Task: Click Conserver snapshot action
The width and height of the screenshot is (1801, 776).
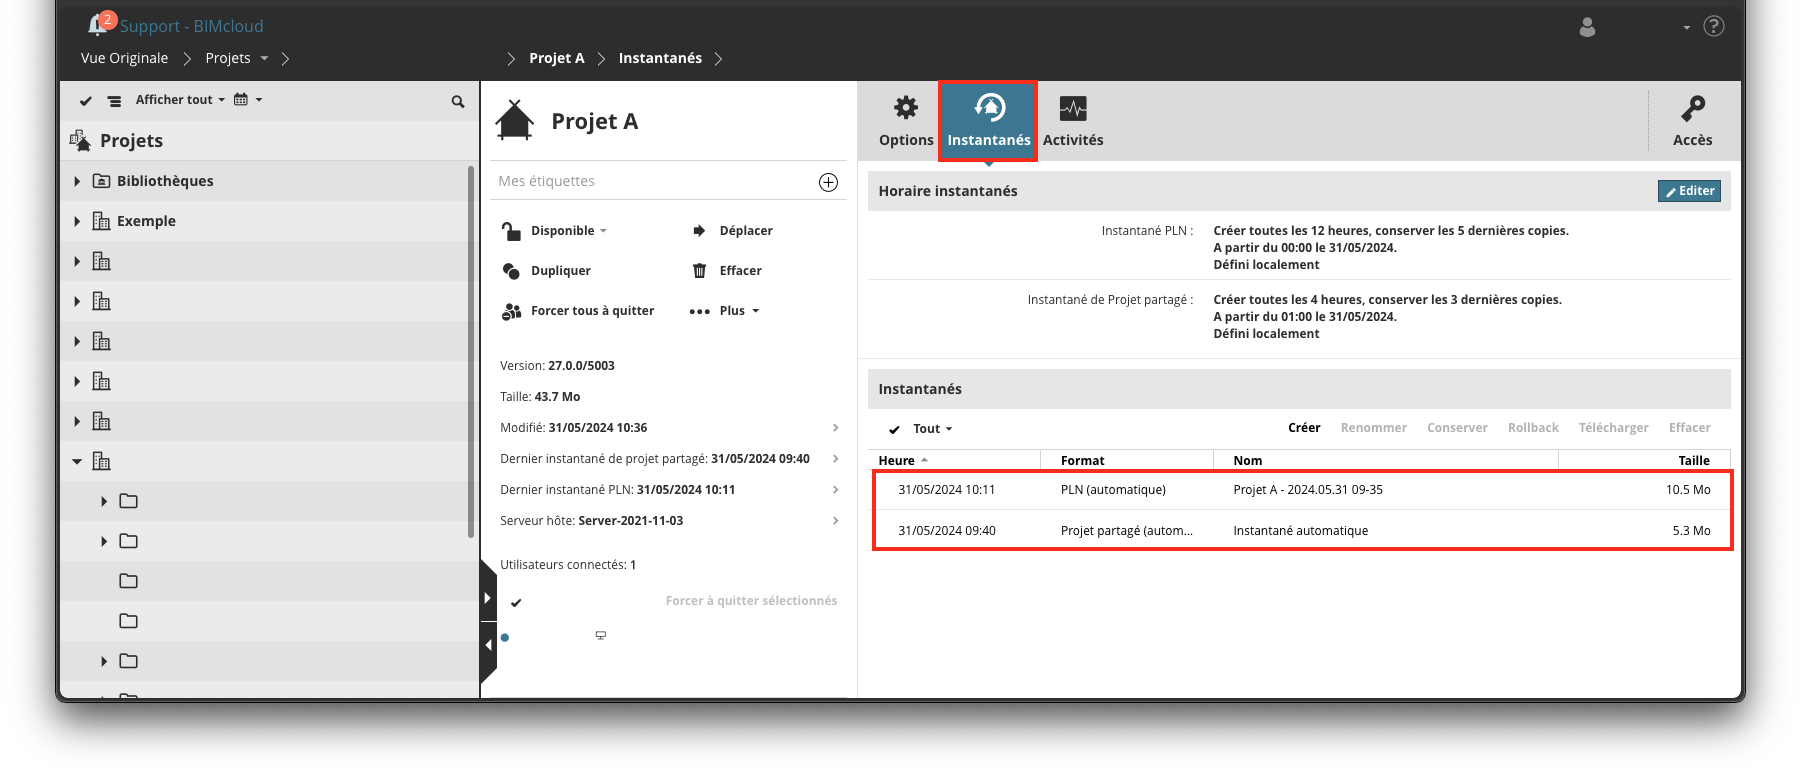Action: coord(1457,428)
